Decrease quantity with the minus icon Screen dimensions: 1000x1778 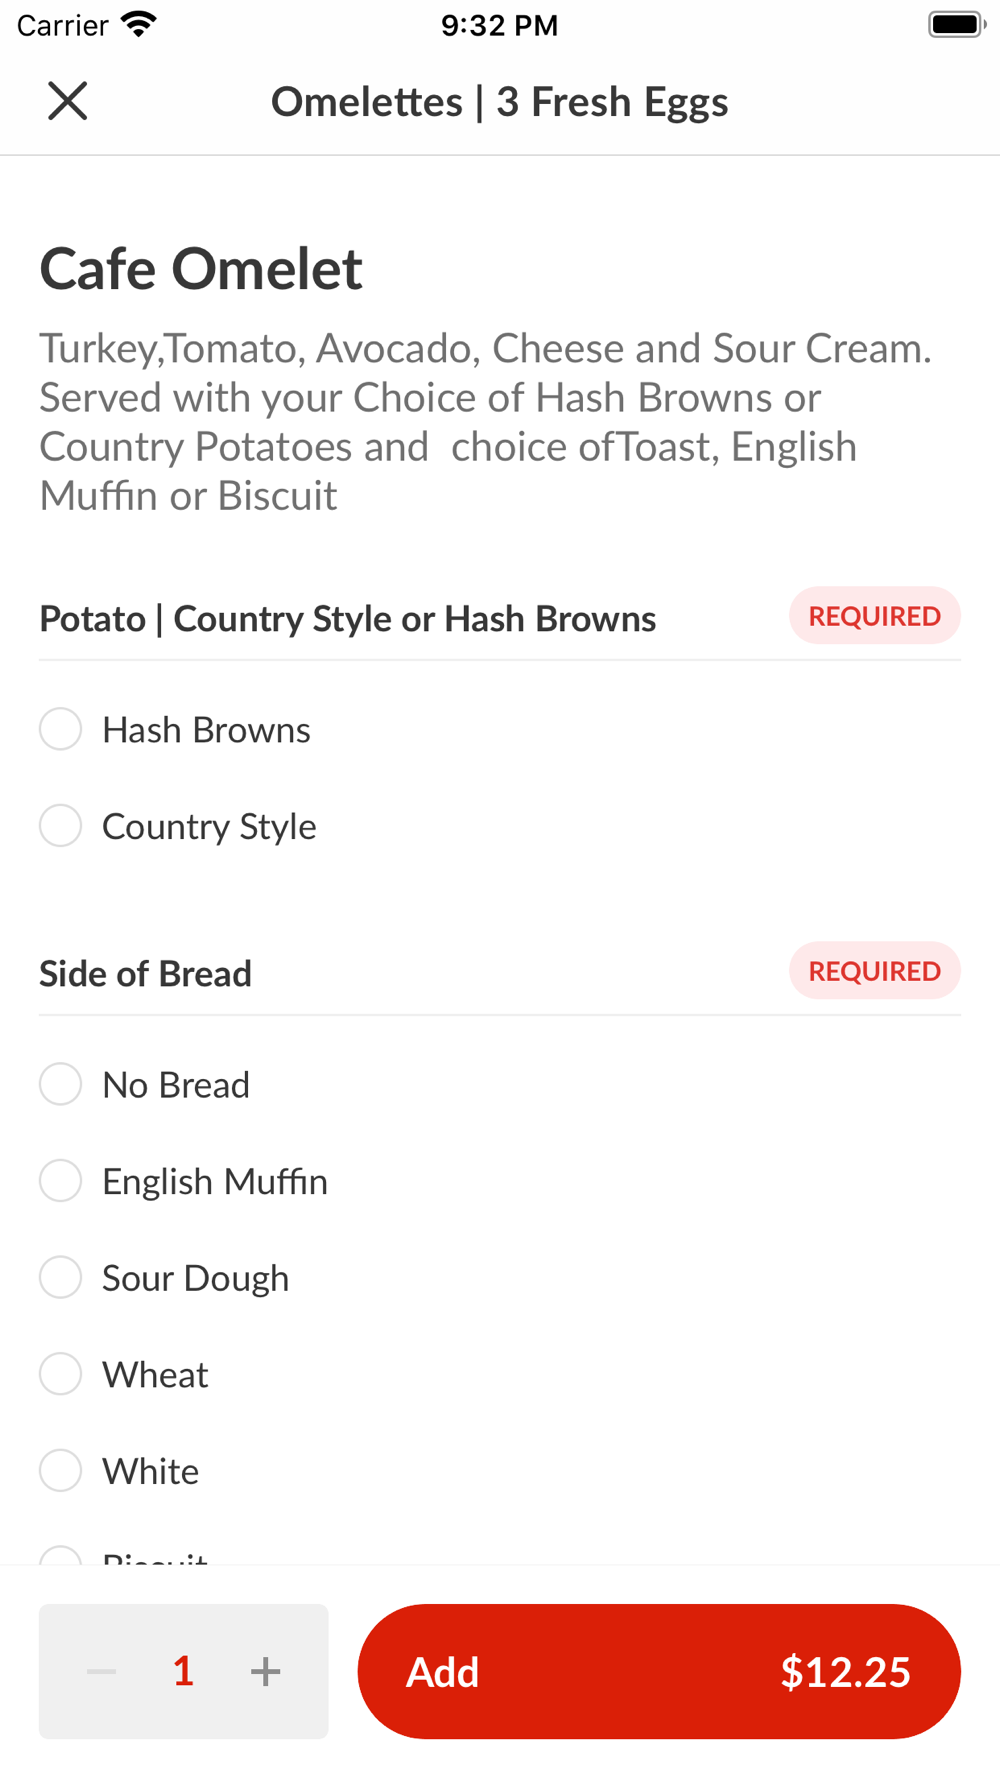[x=101, y=1671]
